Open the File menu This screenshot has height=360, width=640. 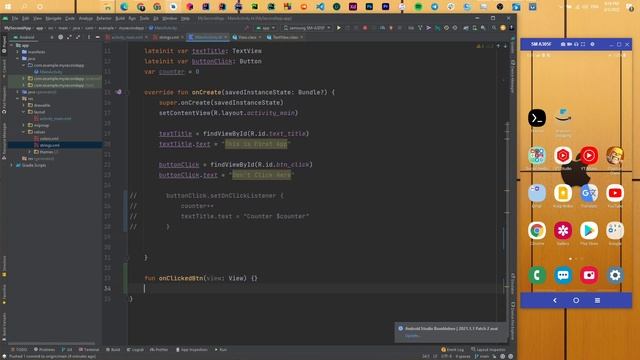[15, 18]
